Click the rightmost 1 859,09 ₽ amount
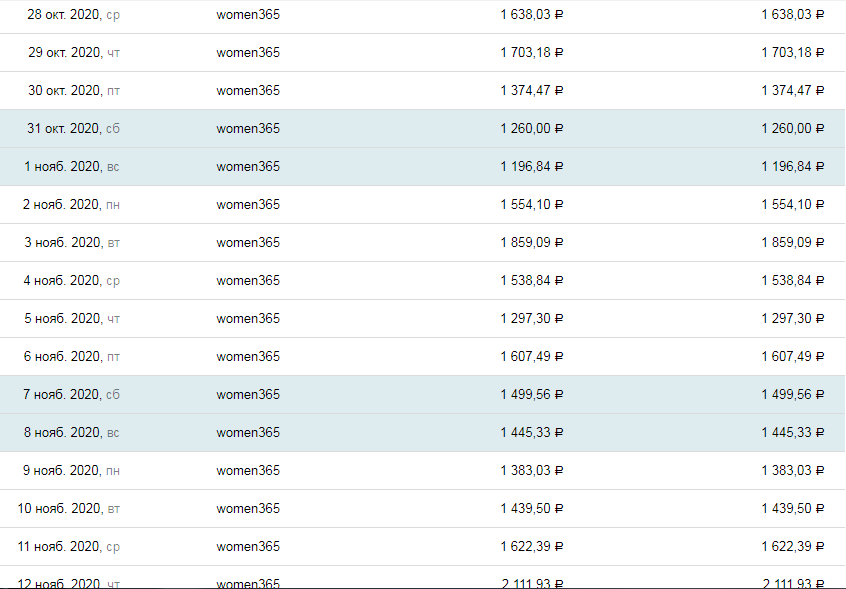The image size is (846, 589). [x=792, y=243]
